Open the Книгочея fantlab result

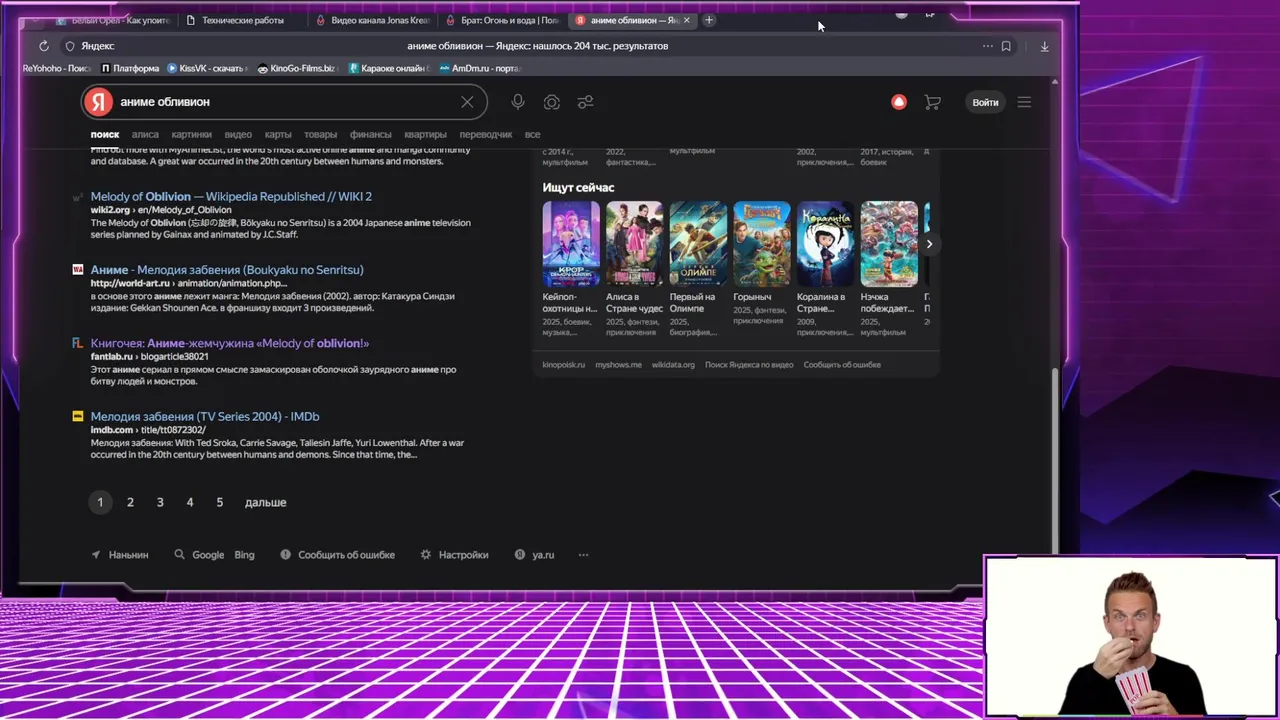230,343
